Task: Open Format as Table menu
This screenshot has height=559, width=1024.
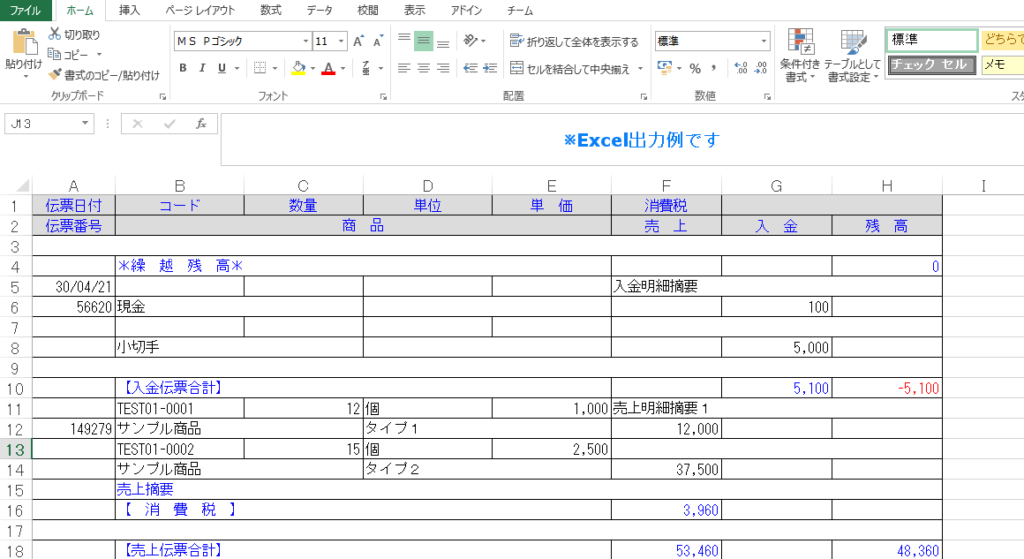Action: pos(852,56)
